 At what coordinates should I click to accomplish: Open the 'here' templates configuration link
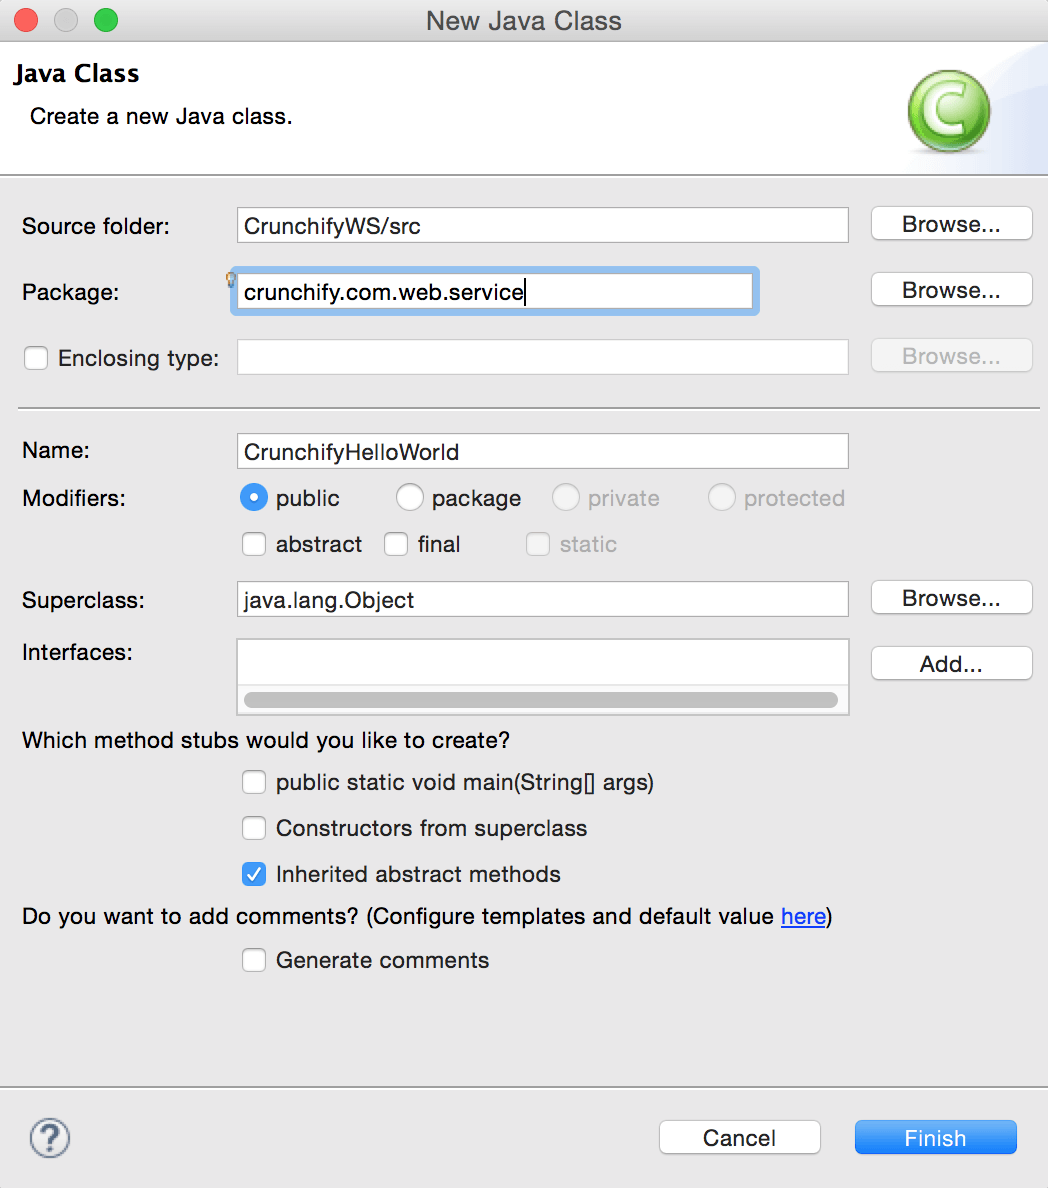pyautogui.click(x=803, y=916)
